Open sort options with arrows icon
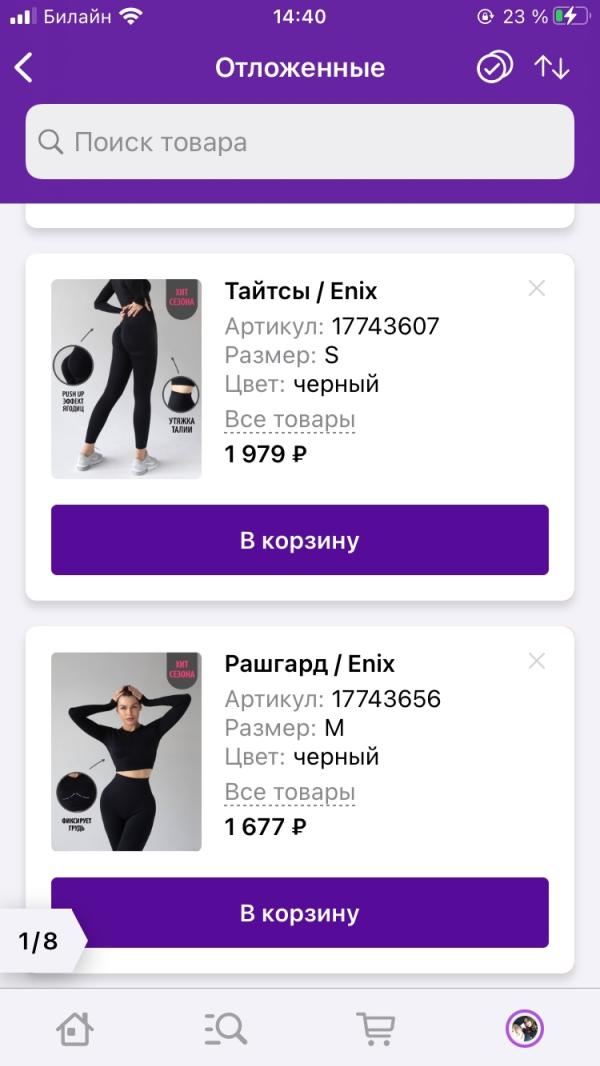Image resolution: width=600 pixels, height=1066 pixels. click(551, 68)
